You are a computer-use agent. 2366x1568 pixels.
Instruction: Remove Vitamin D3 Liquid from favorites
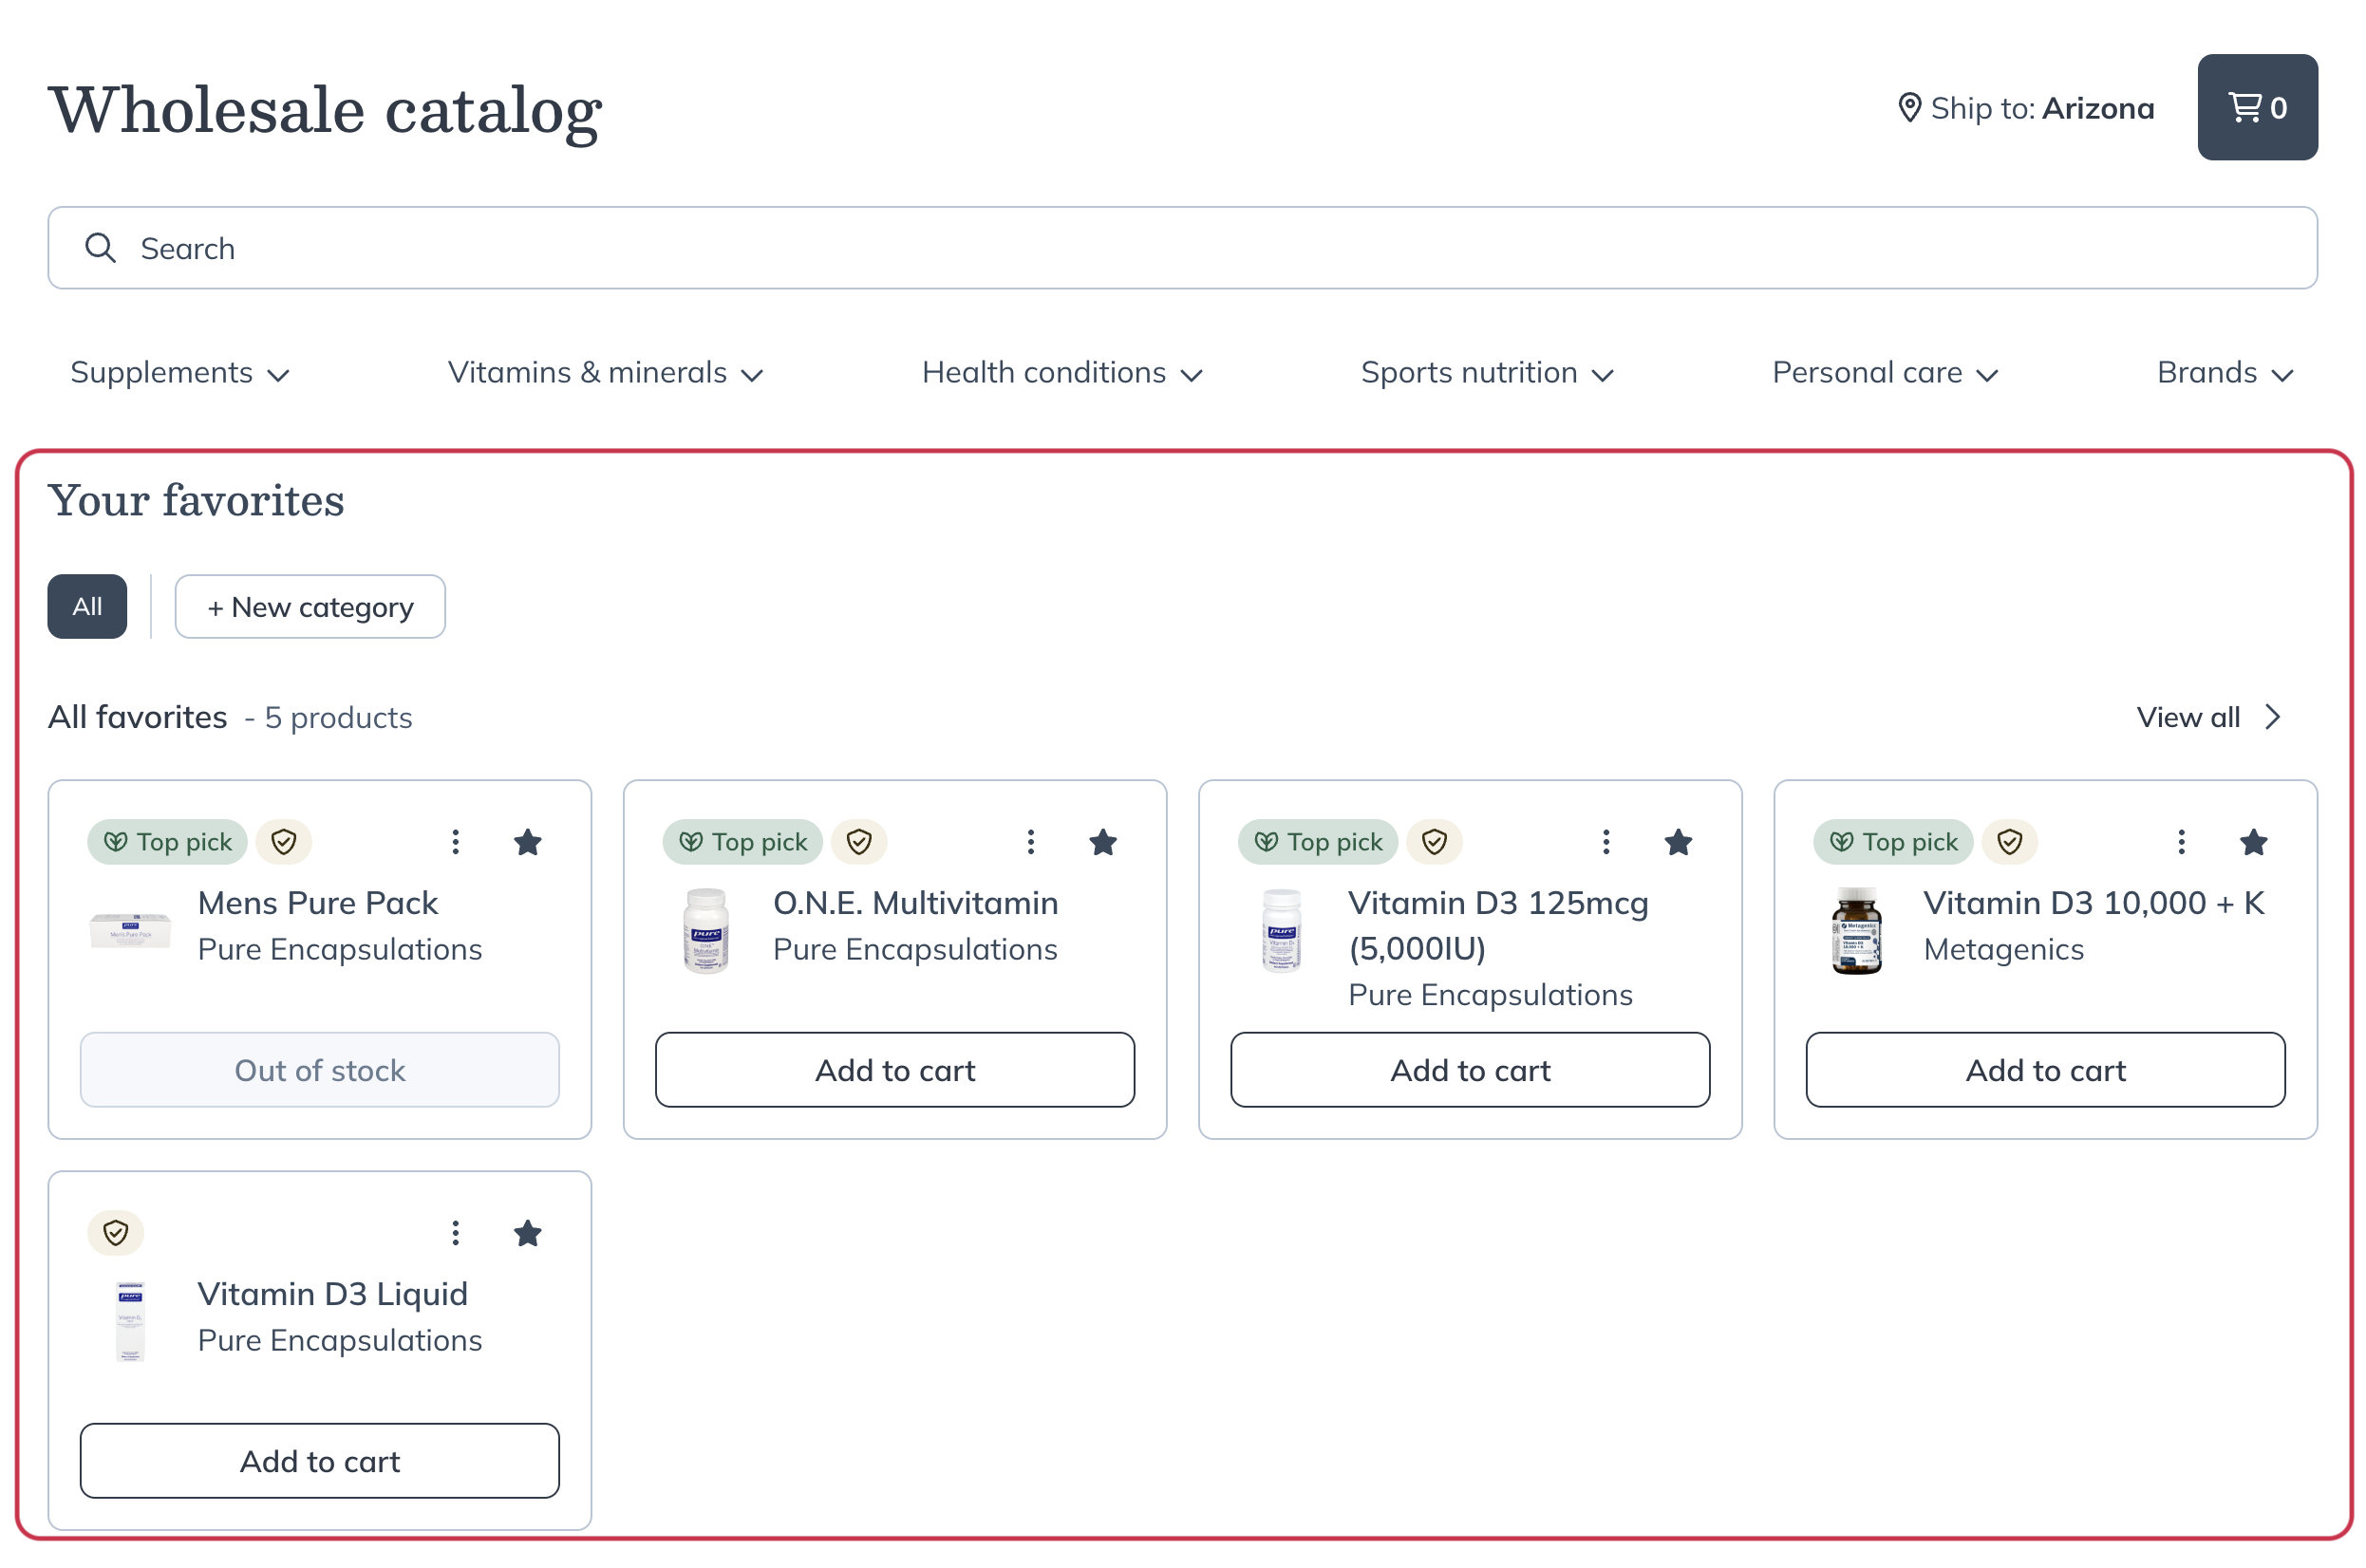coord(527,1233)
